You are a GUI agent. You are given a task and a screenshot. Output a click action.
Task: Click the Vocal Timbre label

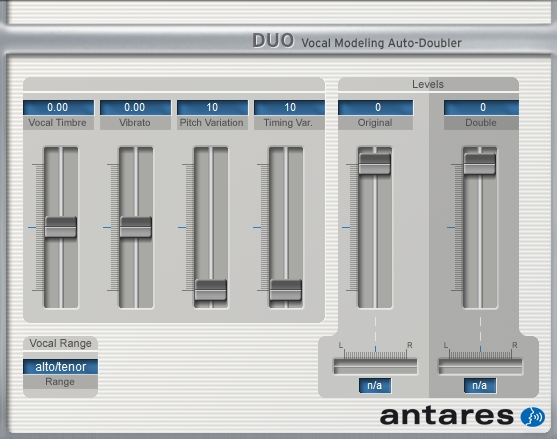click(x=58, y=123)
